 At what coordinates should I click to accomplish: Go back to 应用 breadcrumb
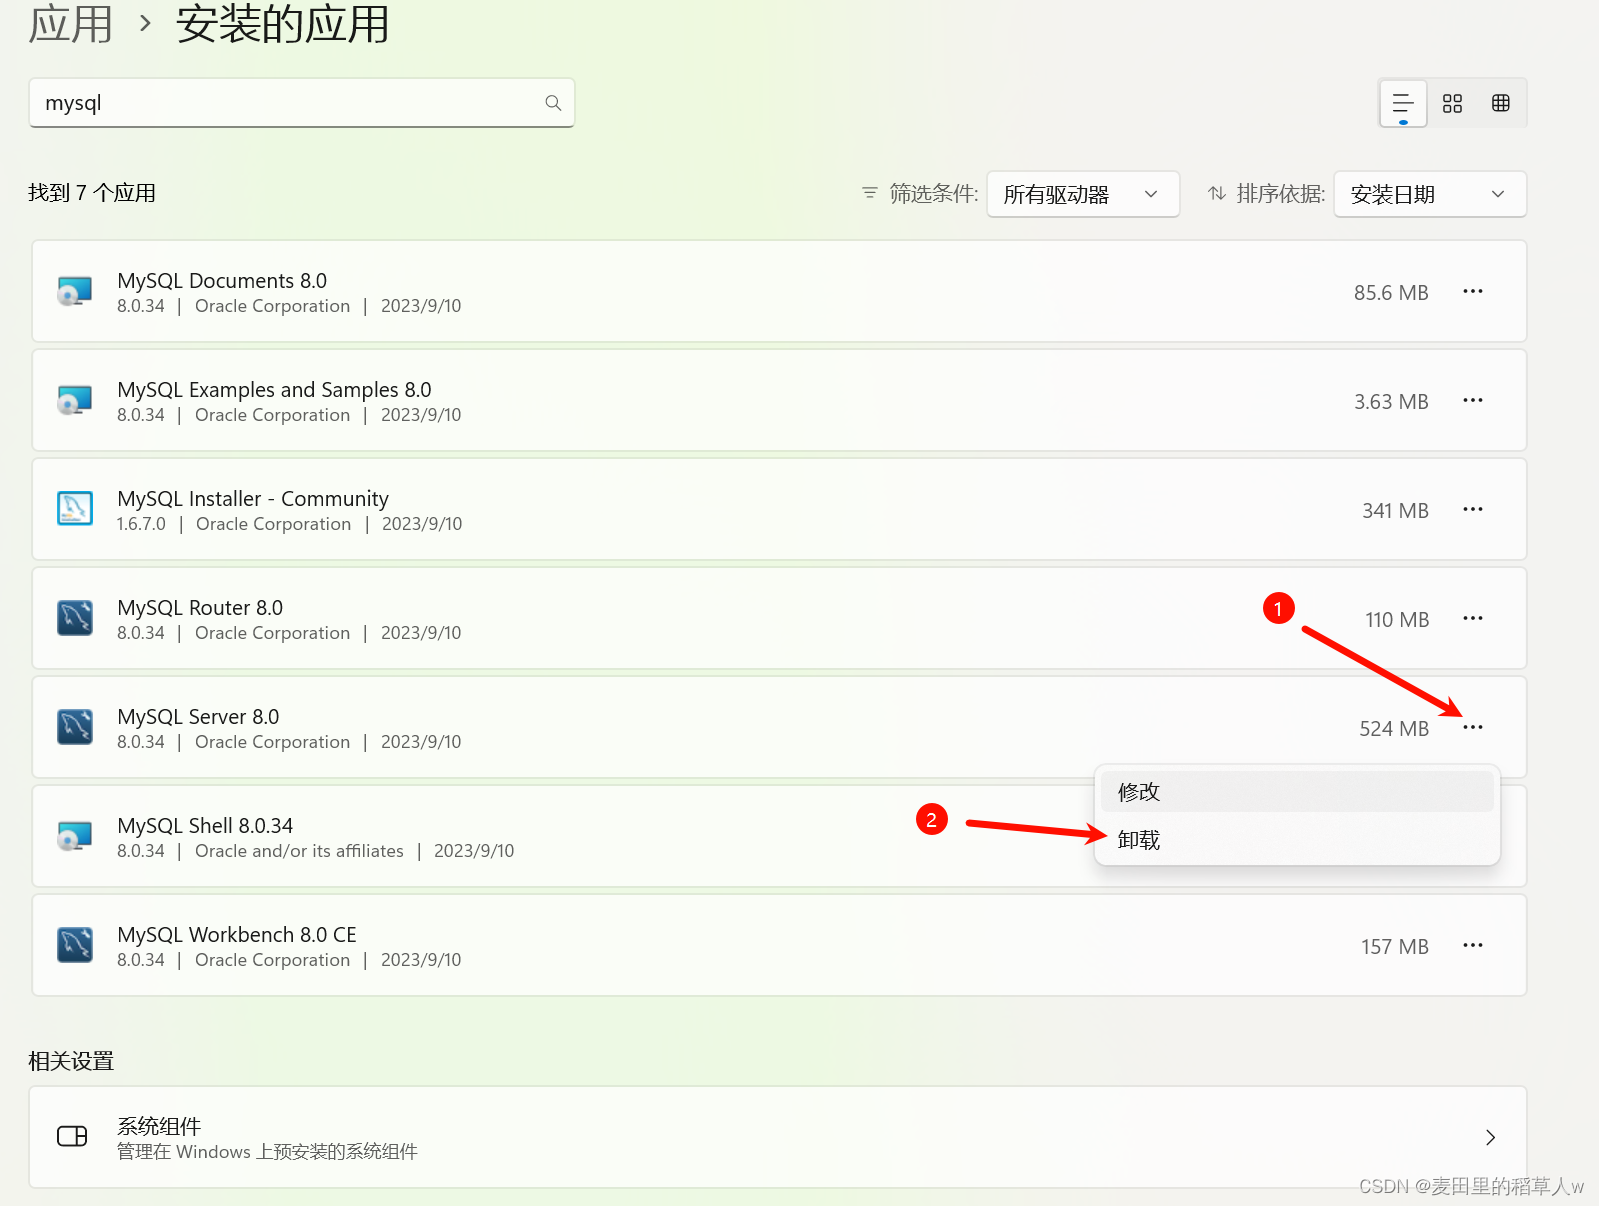point(70,24)
